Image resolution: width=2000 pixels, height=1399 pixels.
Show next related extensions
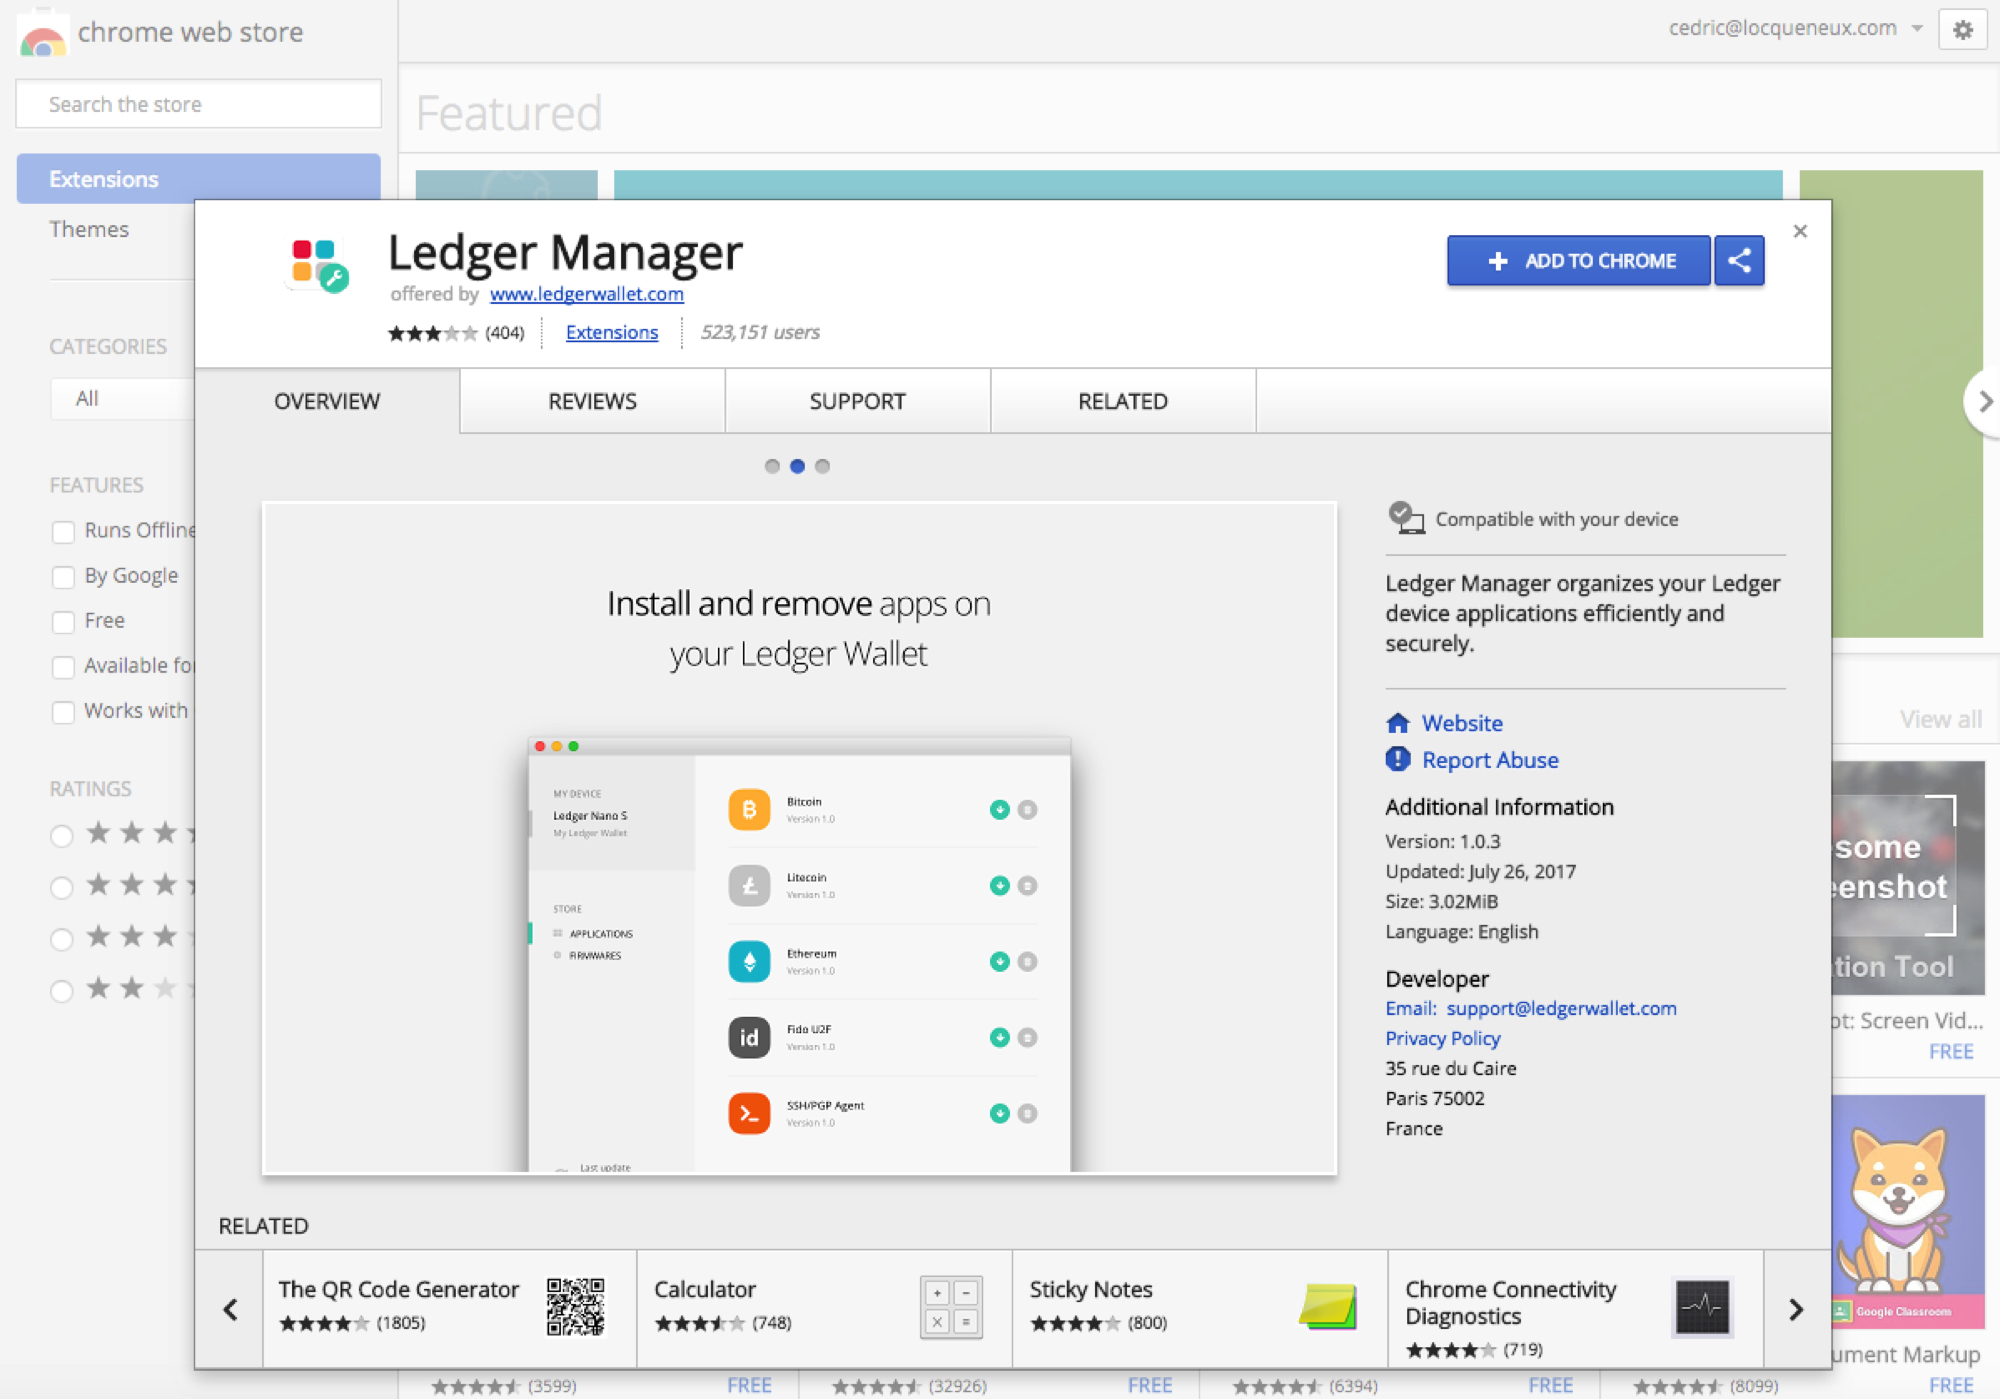[x=1796, y=1309]
